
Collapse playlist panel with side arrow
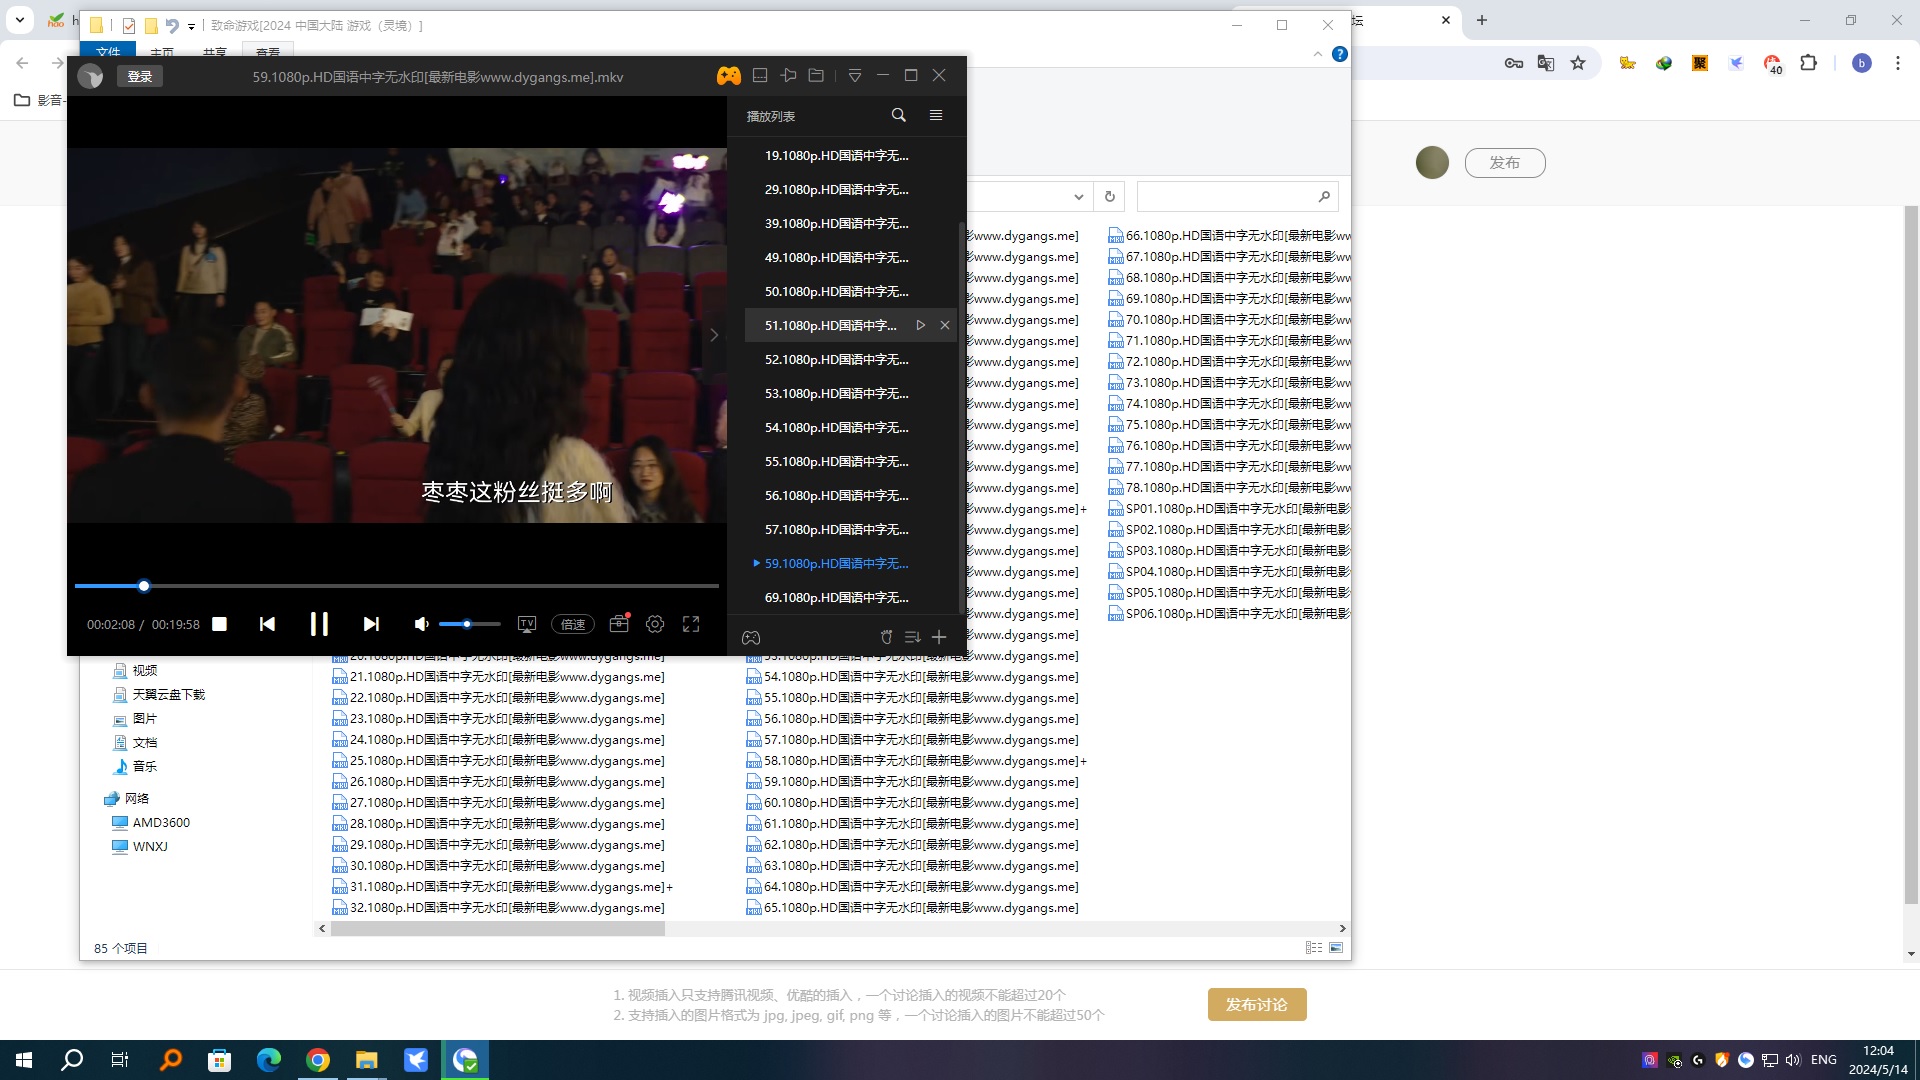(x=714, y=335)
